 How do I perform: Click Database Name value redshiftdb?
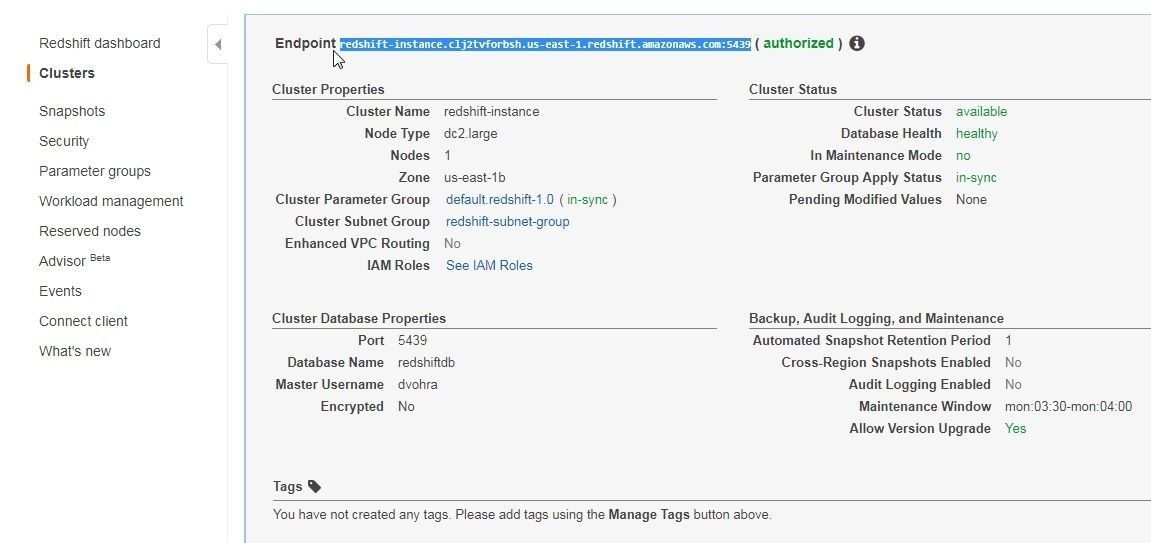[426, 362]
